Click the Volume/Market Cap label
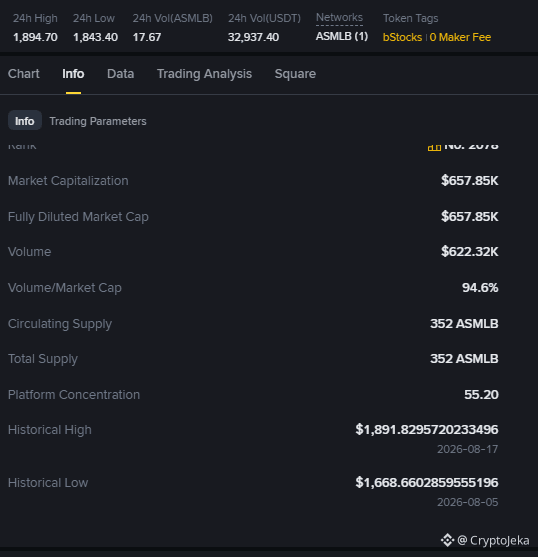 pyautogui.click(x=65, y=288)
